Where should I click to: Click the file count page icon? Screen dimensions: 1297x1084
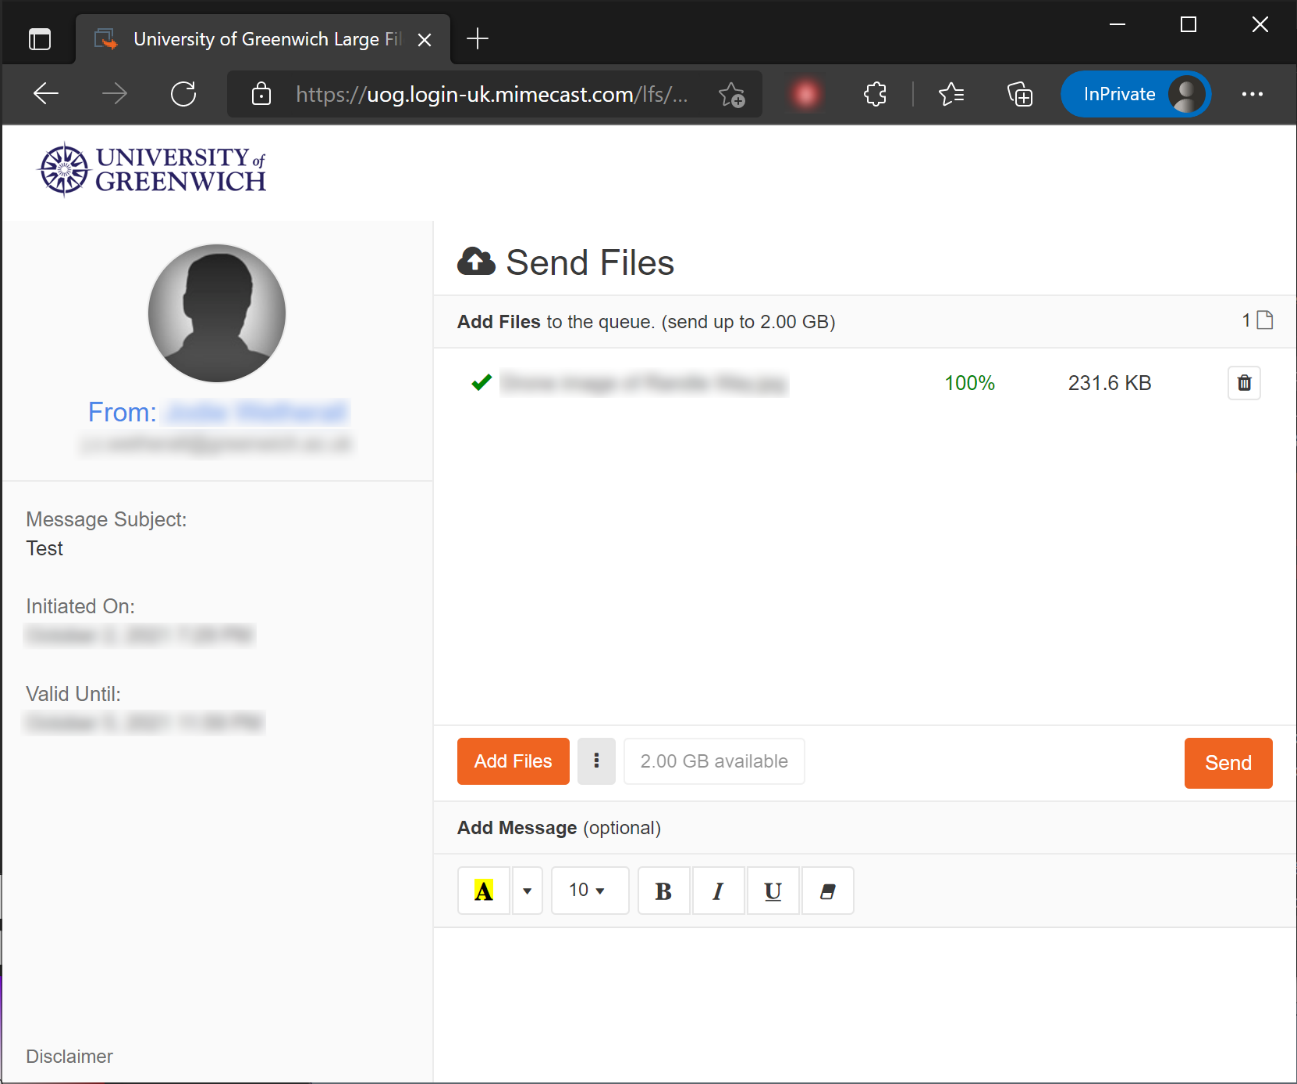coord(1265,320)
